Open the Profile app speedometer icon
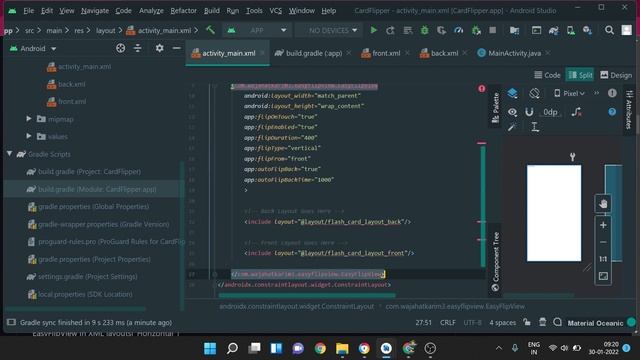Screen dimensions: 640x360 458,30
